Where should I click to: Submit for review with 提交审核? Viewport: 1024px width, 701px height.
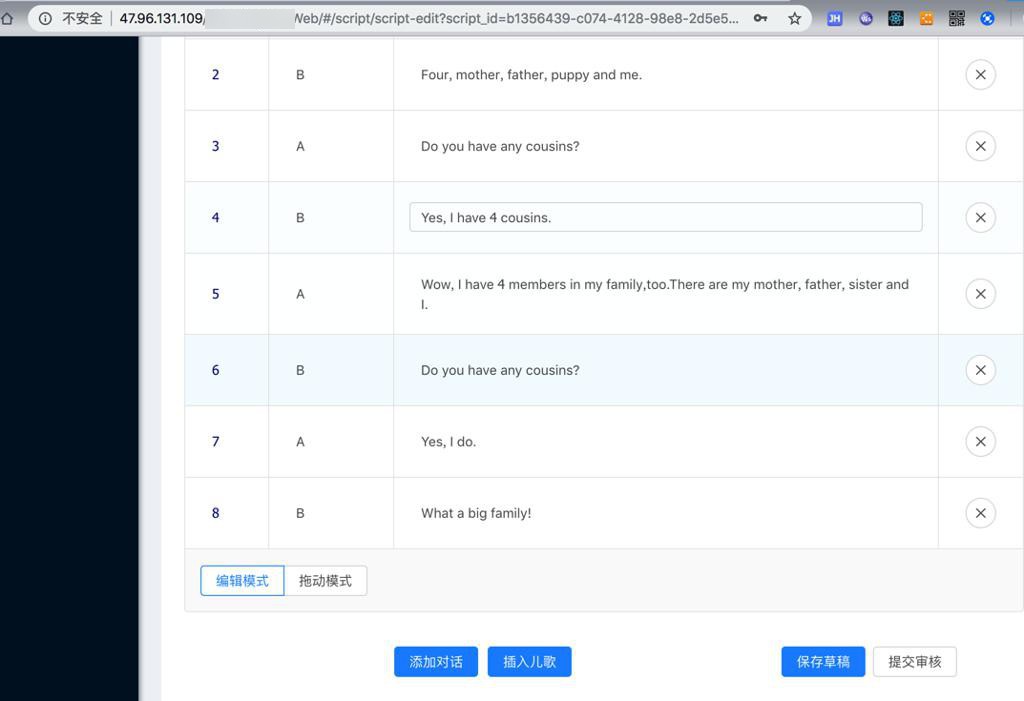[915, 662]
